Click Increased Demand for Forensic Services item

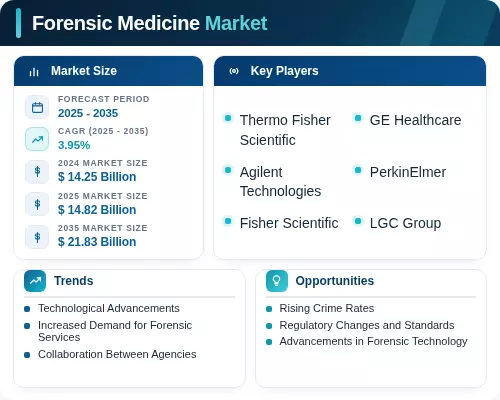115,331
